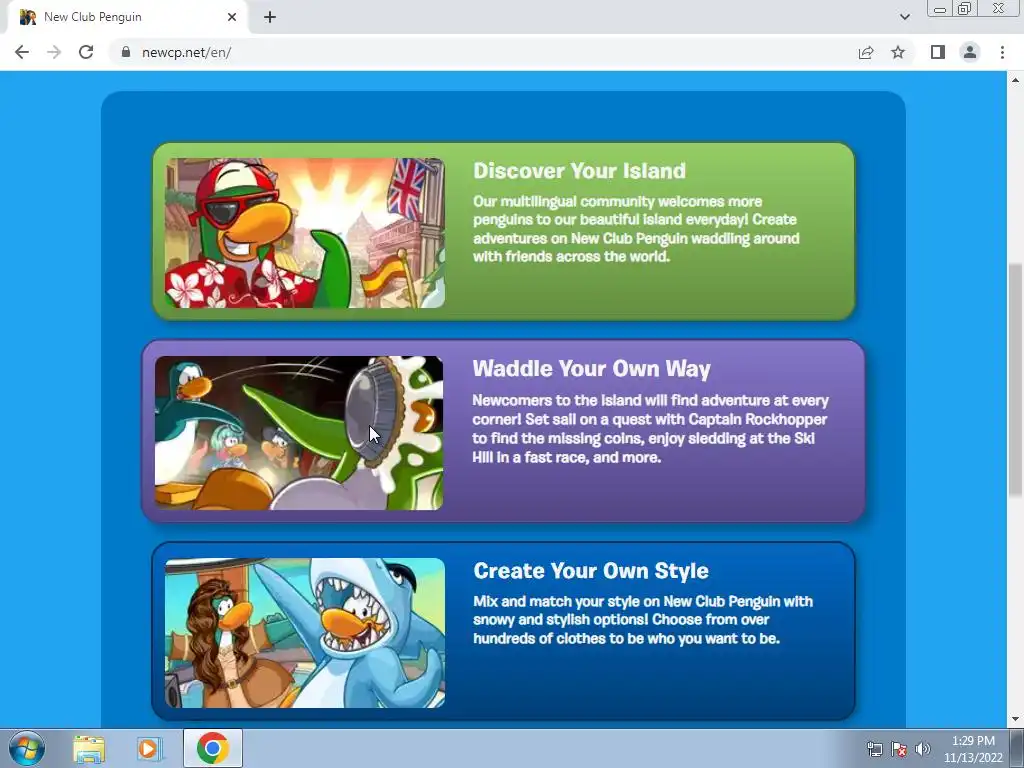This screenshot has height=768, width=1024.
Task: Click the multilingual community description text
Action: [636, 229]
